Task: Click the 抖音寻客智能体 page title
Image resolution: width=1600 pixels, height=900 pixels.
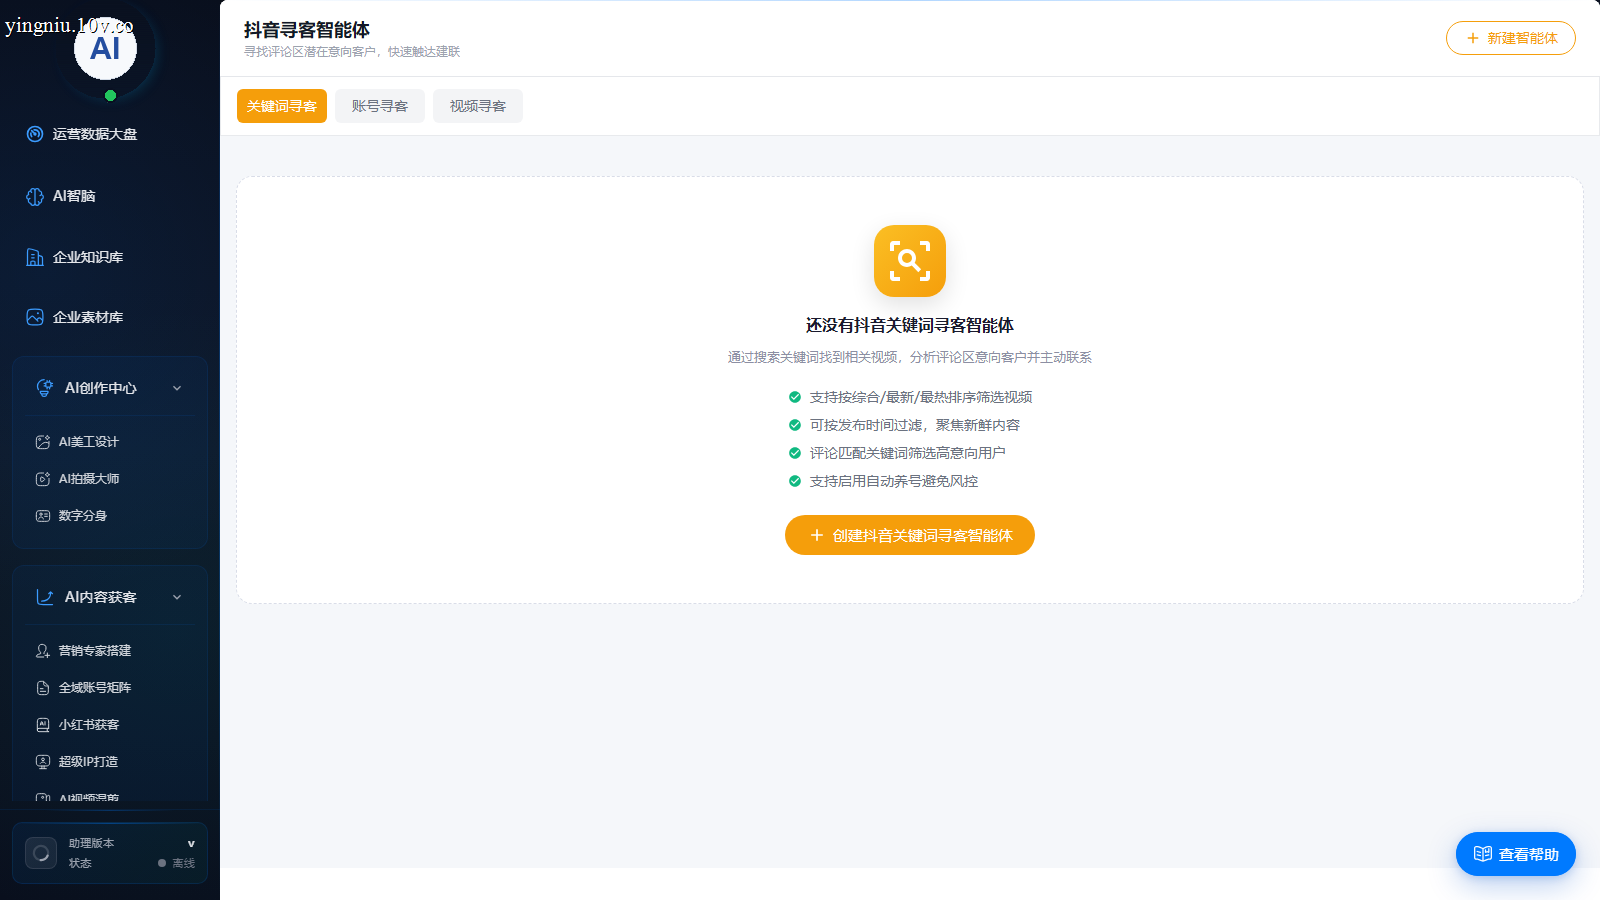Action: click(x=307, y=30)
